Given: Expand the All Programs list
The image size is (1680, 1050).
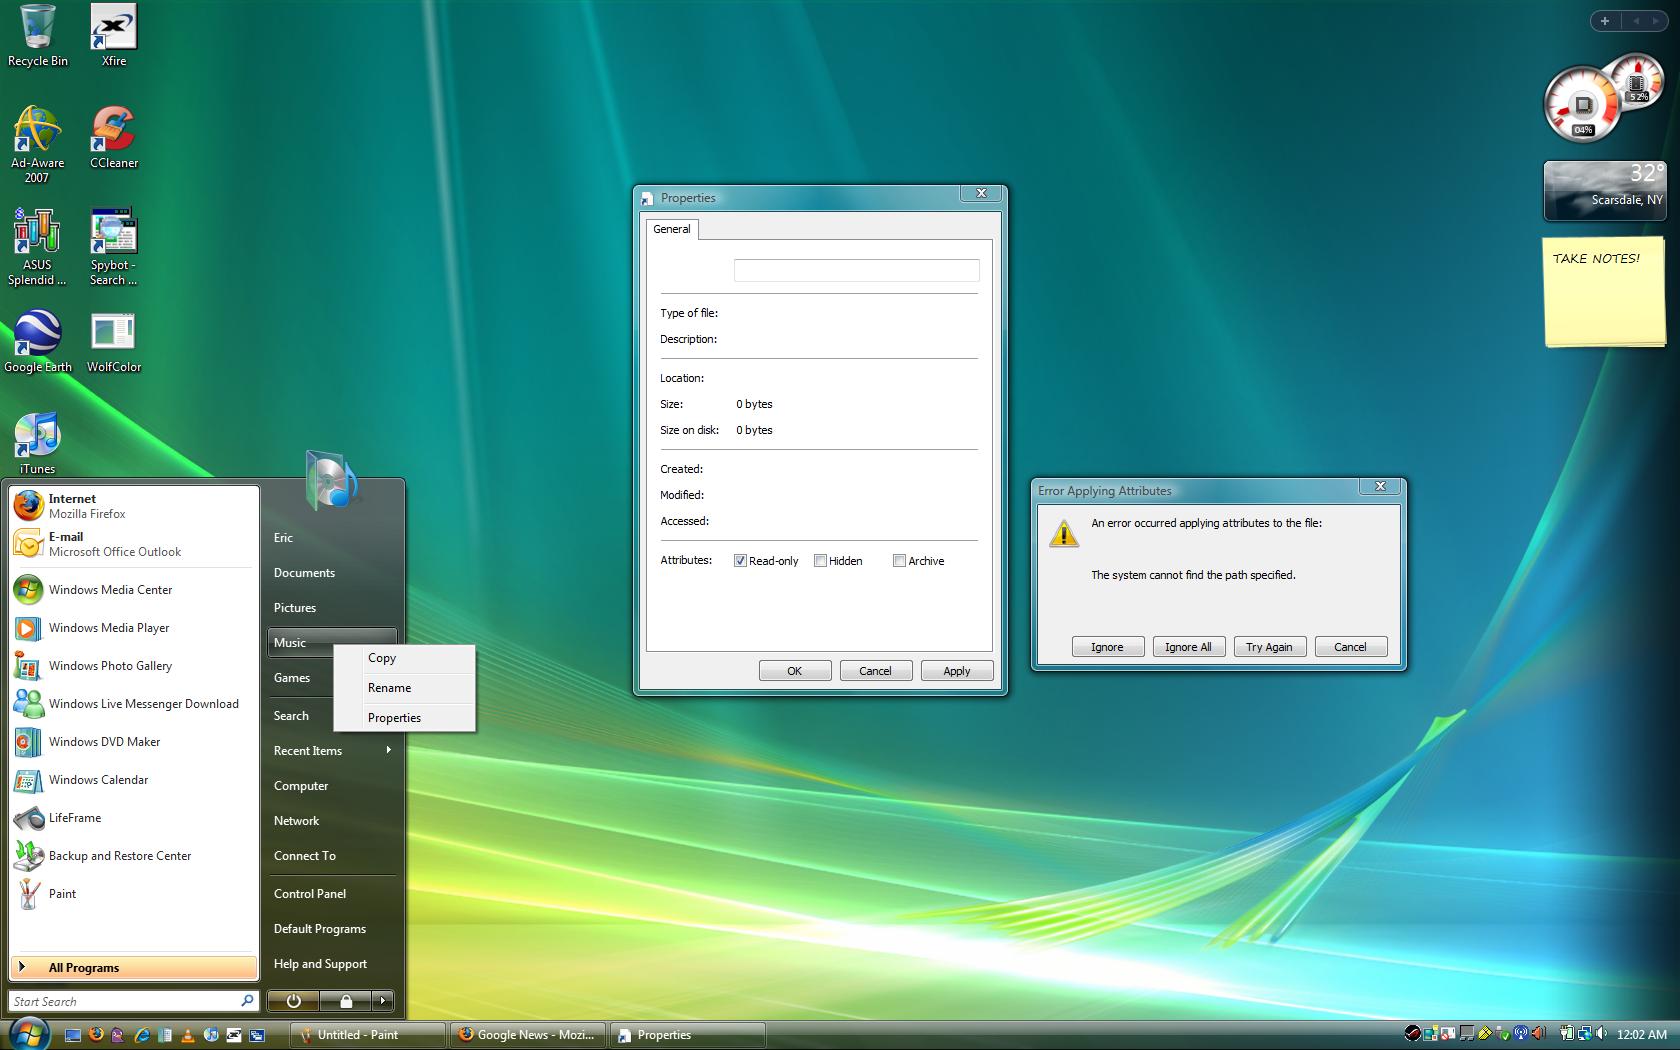Looking at the screenshot, I should click(134, 967).
